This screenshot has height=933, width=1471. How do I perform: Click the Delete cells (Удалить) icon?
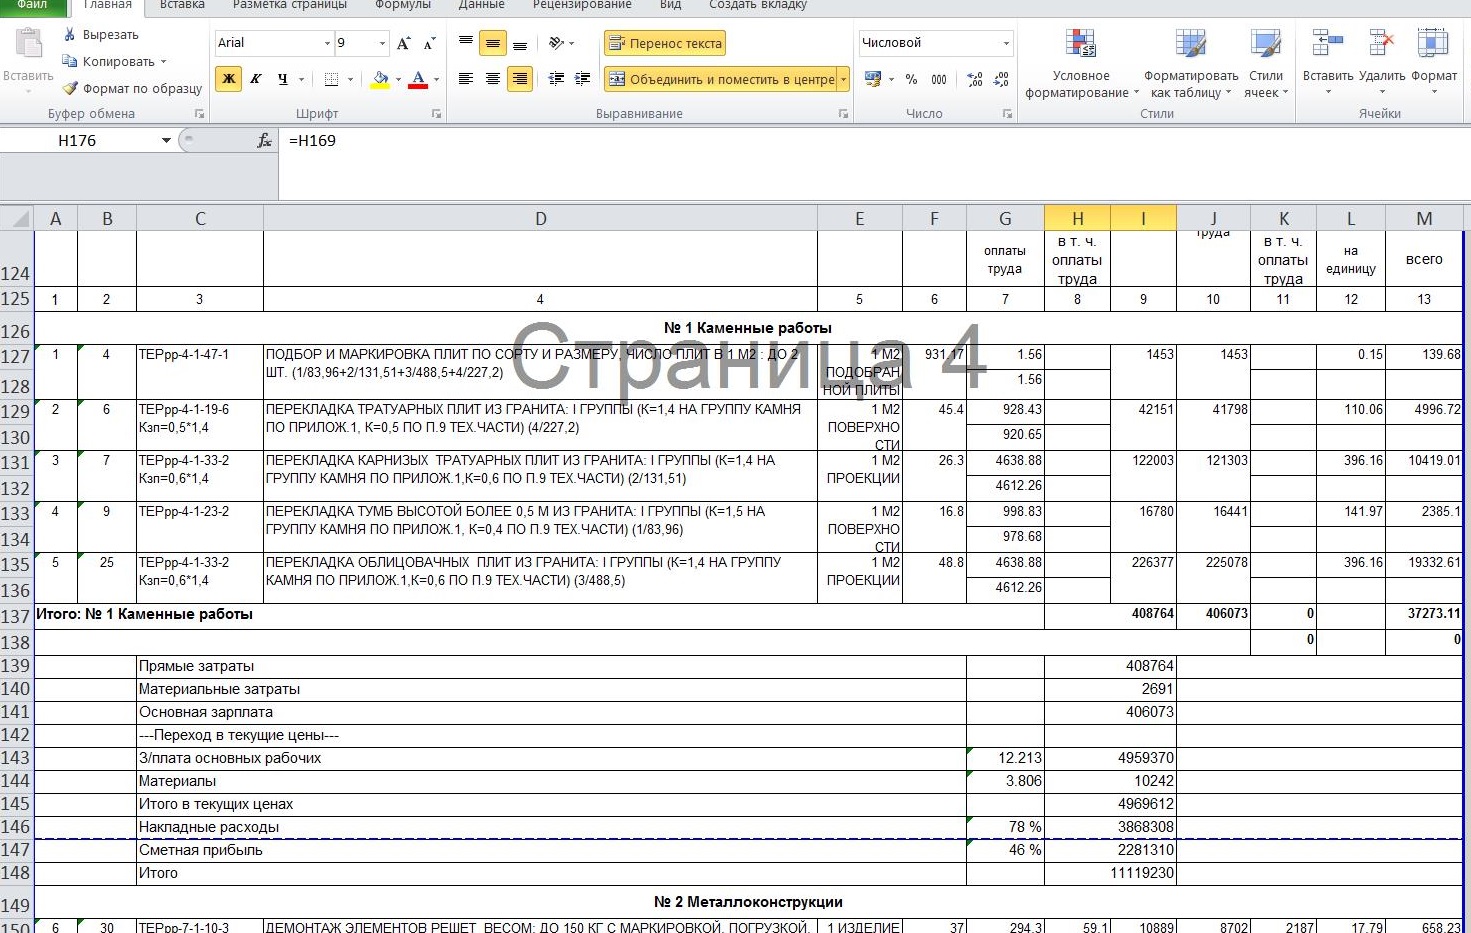pos(1381,44)
